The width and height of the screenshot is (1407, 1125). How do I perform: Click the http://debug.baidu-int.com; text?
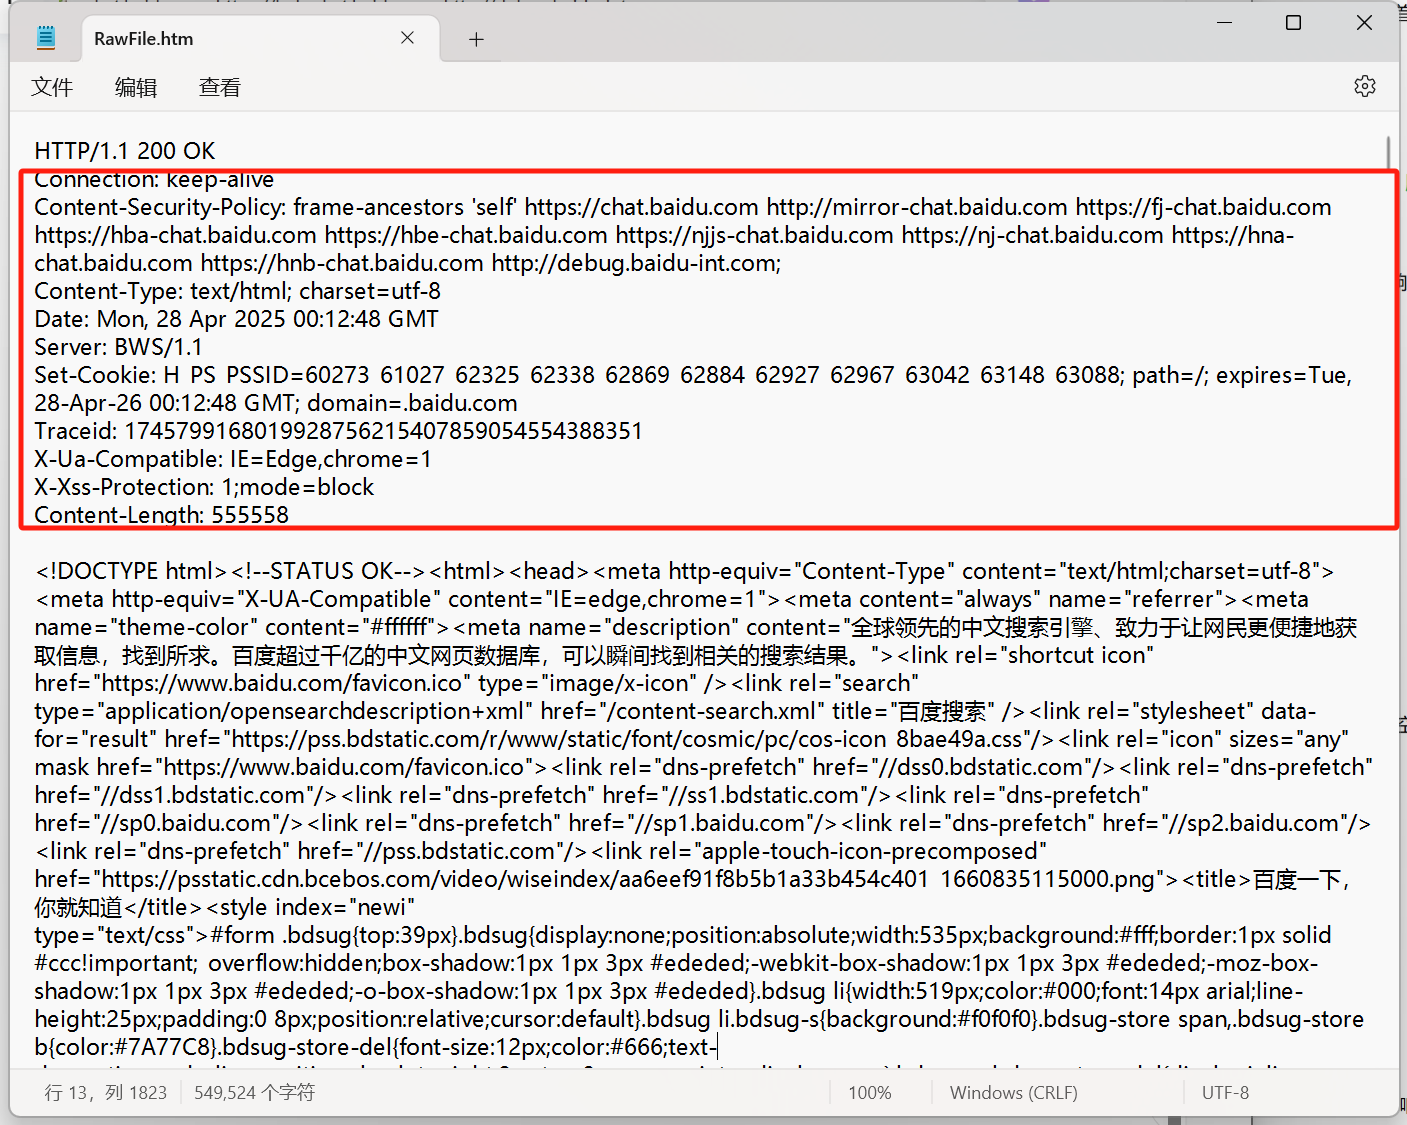[x=637, y=263]
